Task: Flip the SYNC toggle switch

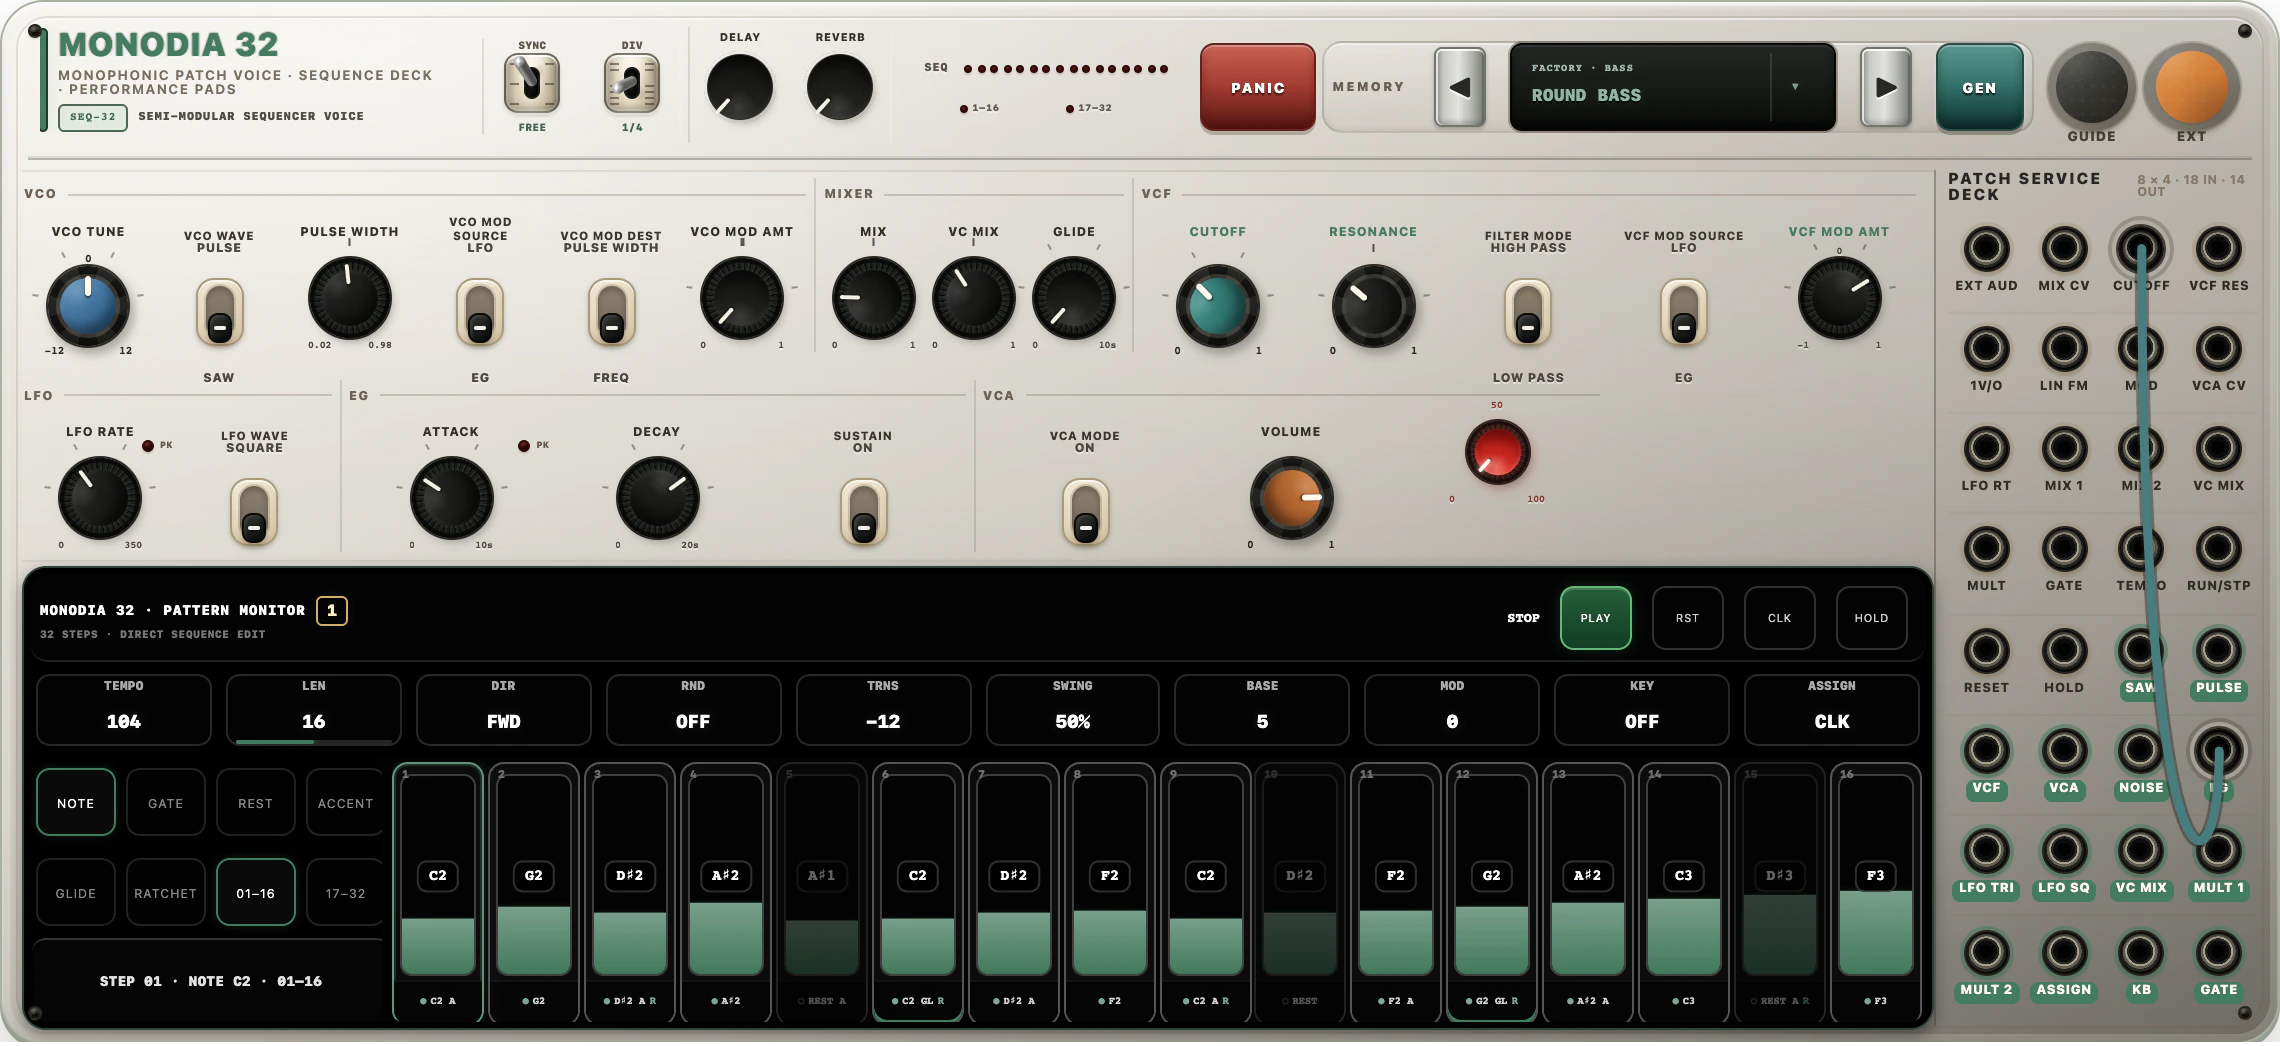Action: tap(532, 84)
